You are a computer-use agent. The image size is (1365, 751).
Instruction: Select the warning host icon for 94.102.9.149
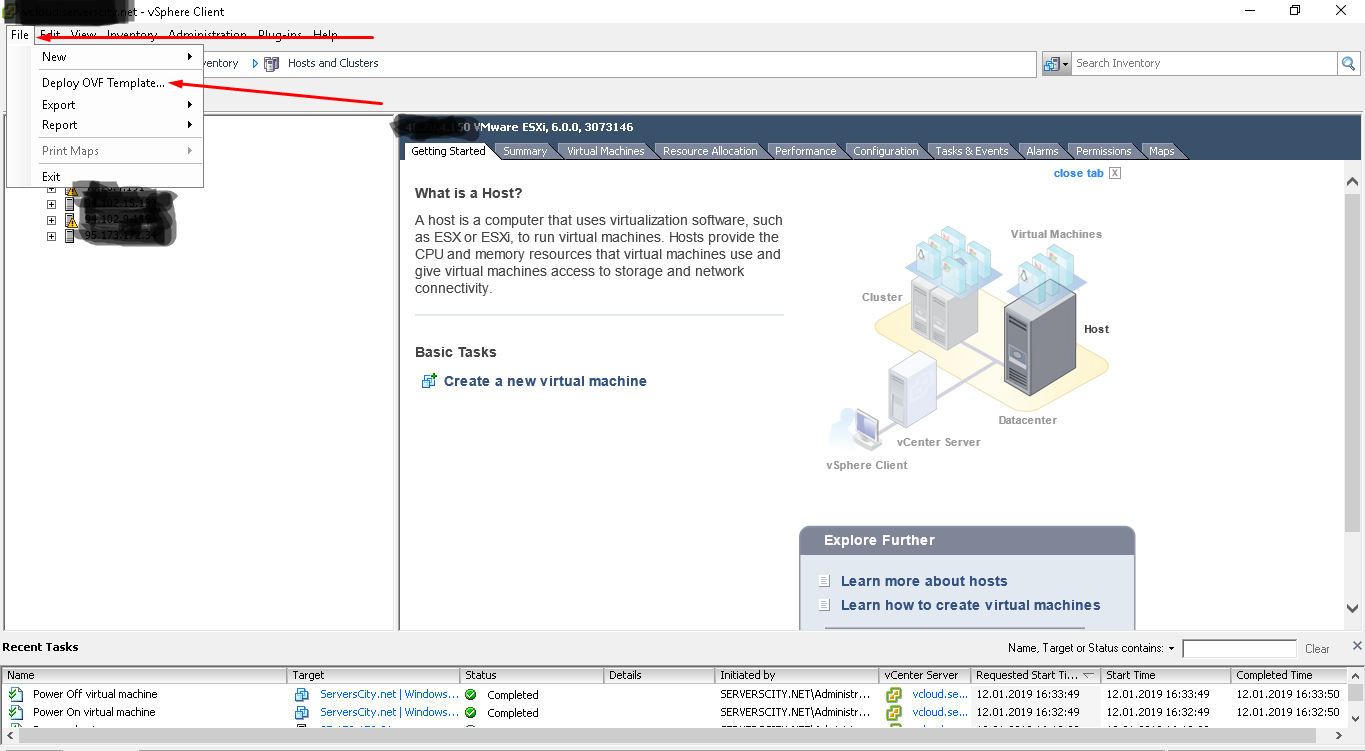tap(70, 220)
